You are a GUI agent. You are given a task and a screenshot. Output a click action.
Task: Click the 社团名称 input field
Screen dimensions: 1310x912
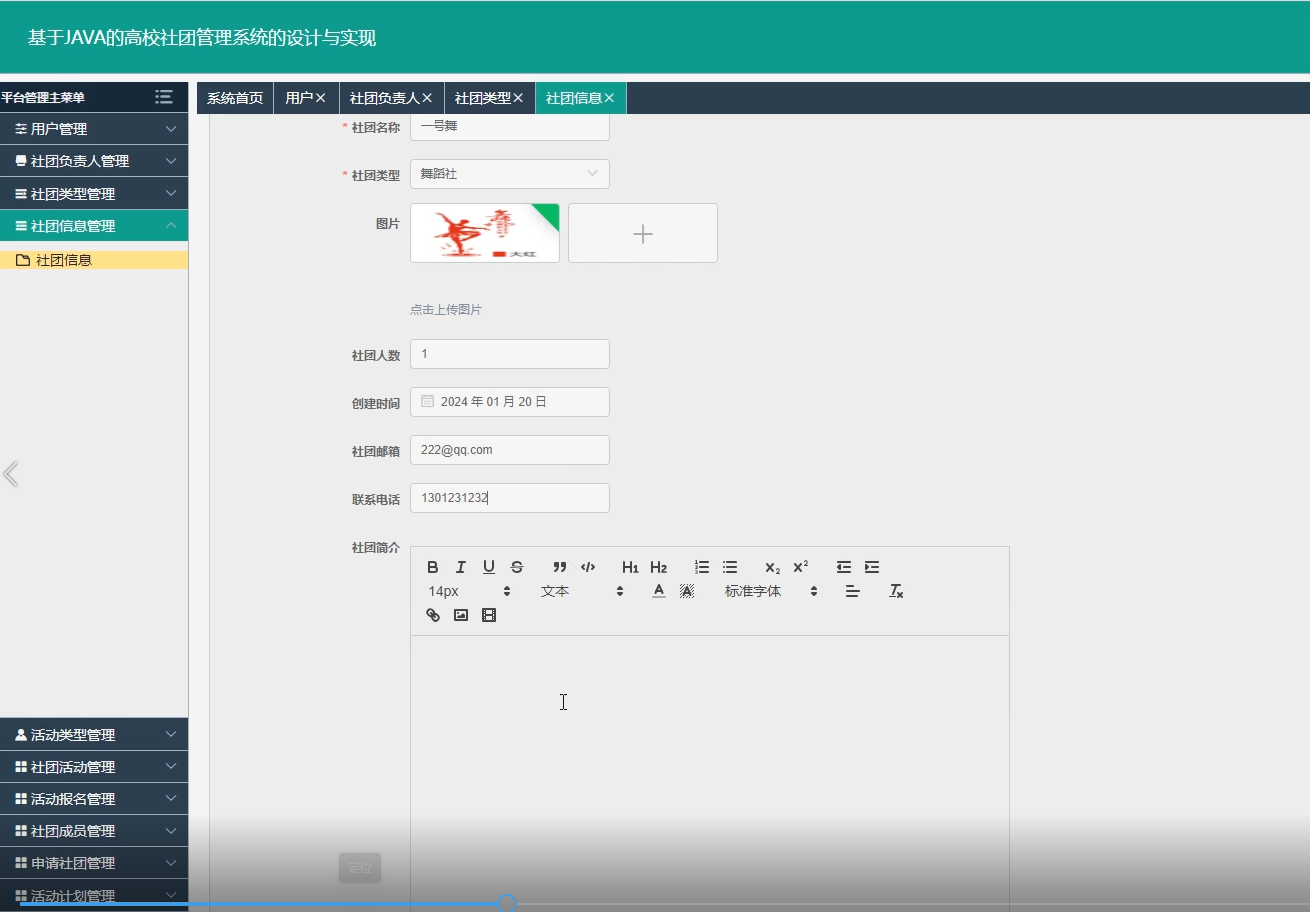click(510, 127)
